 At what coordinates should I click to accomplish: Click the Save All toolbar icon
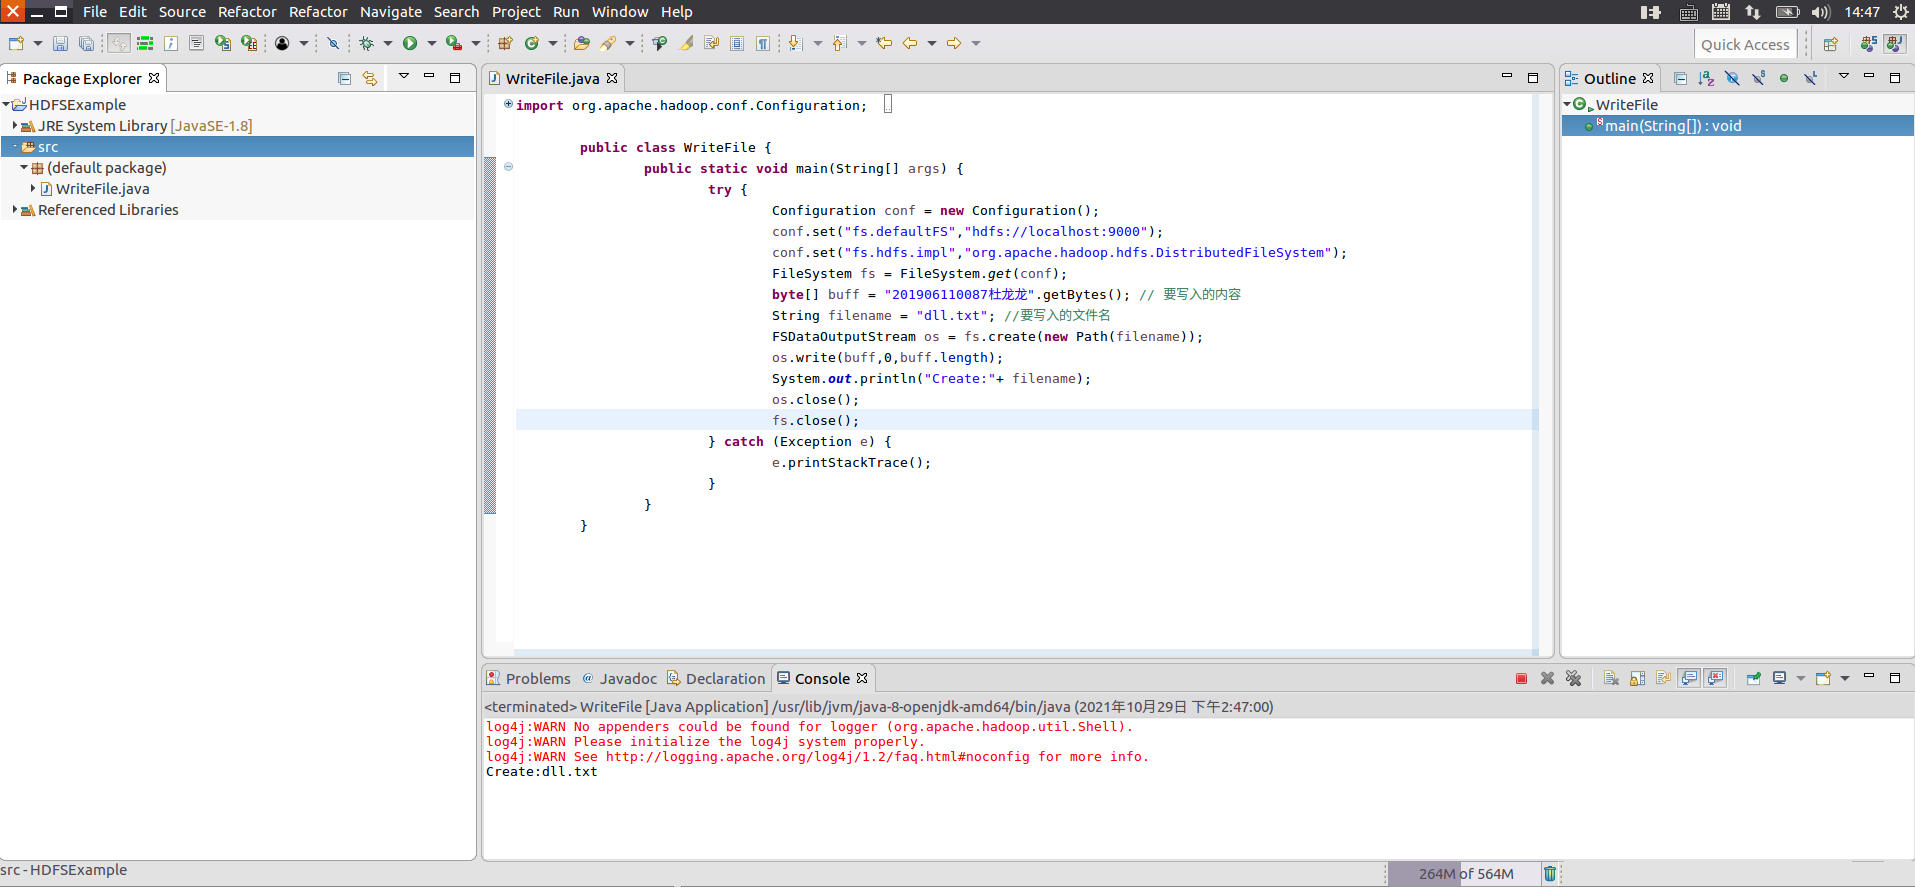(x=86, y=43)
